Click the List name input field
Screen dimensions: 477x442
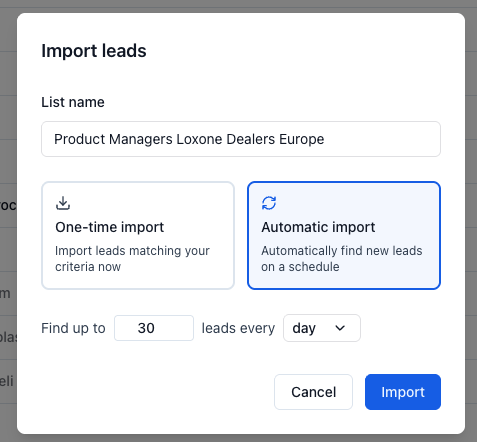click(241, 139)
